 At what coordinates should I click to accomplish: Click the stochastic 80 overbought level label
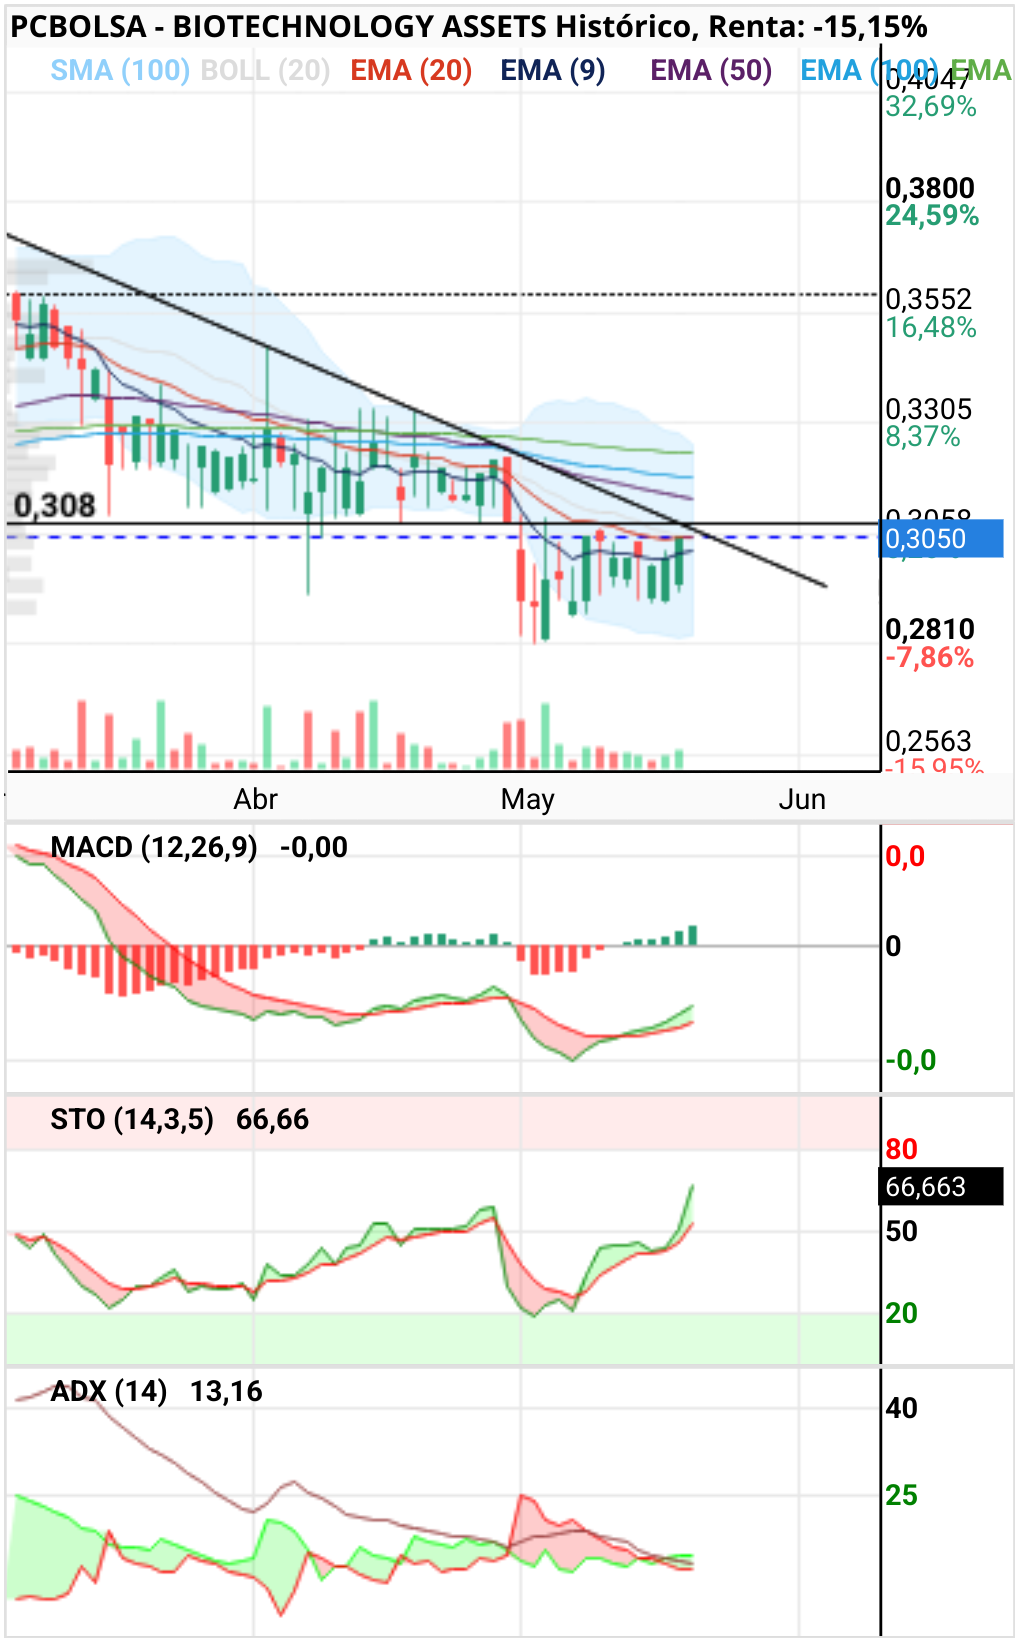point(901,1149)
